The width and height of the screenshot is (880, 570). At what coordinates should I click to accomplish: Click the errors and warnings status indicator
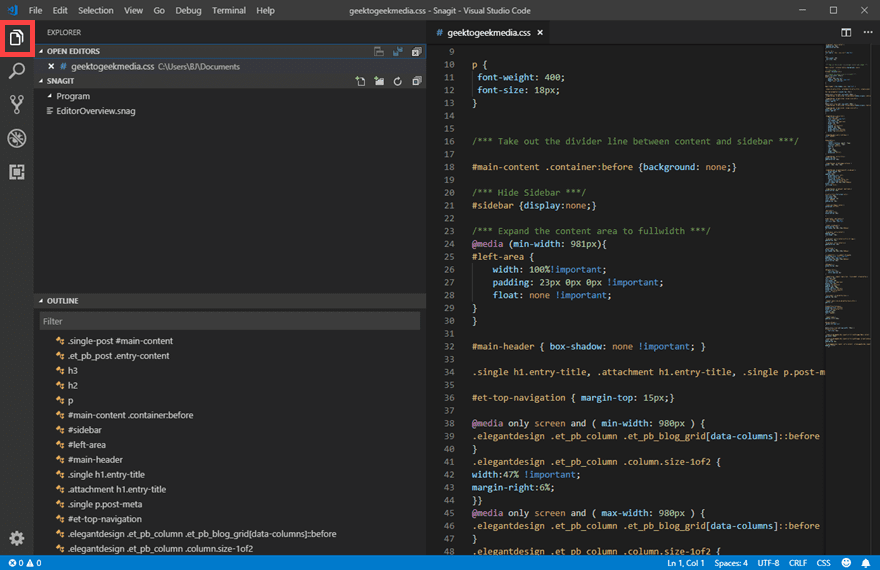pos(25,563)
